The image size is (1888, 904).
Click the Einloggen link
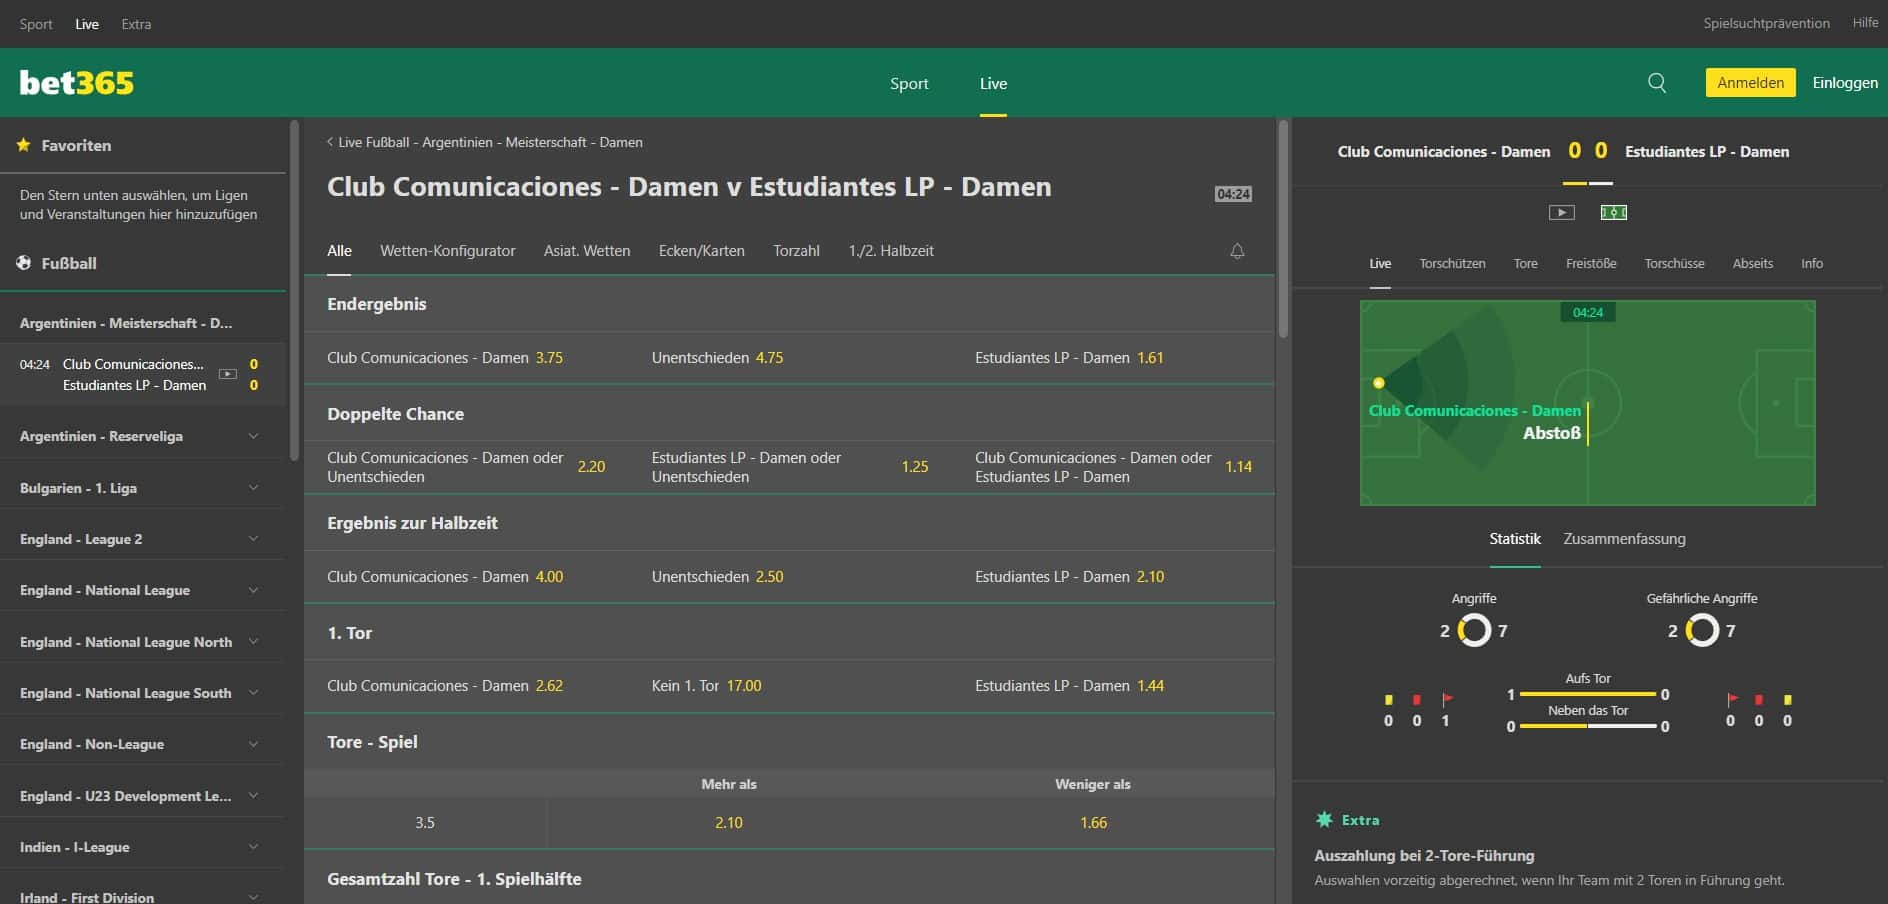(x=1844, y=83)
